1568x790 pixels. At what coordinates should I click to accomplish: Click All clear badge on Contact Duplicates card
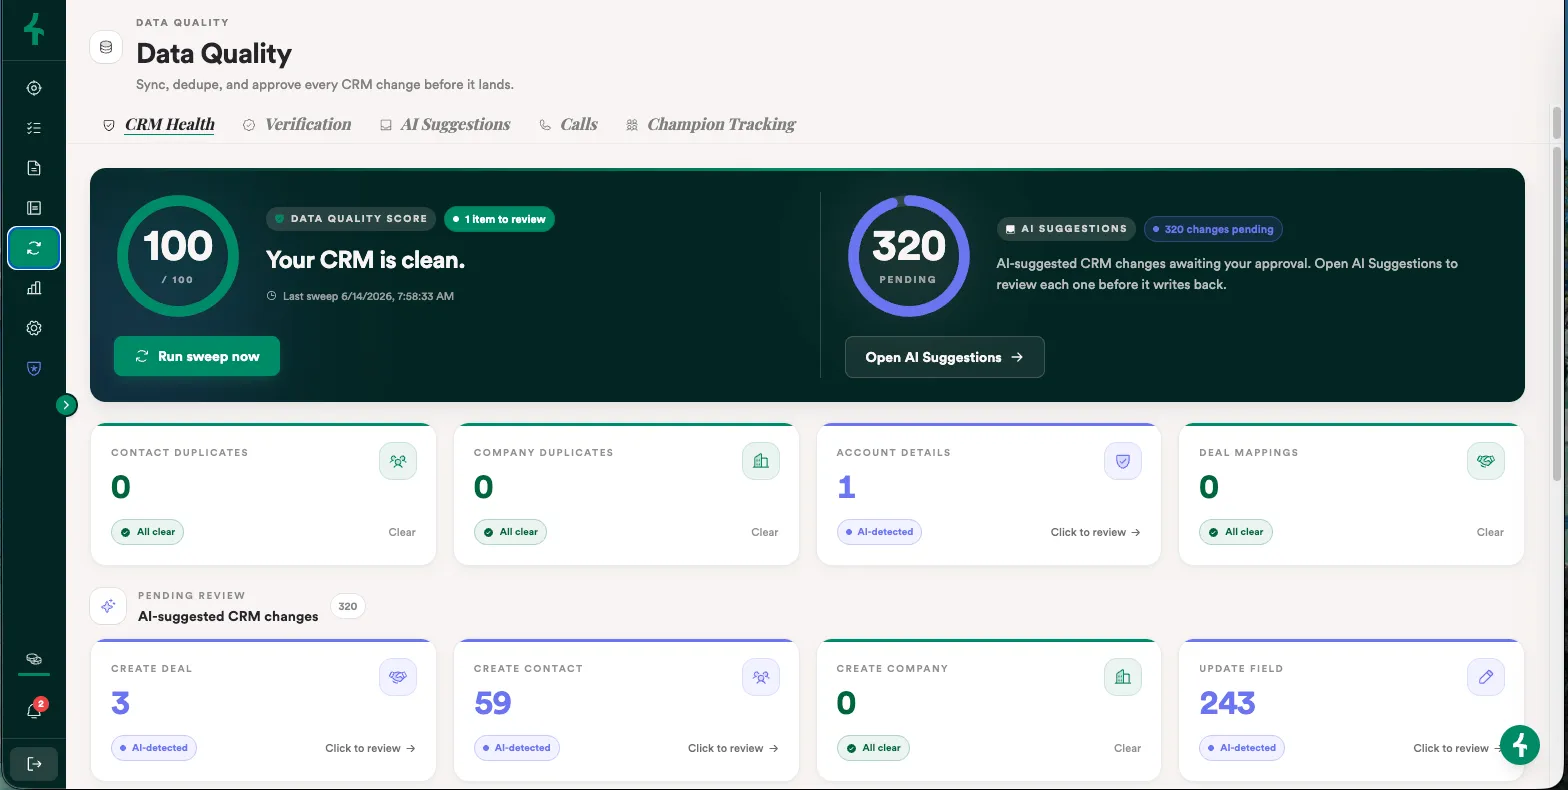148,532
